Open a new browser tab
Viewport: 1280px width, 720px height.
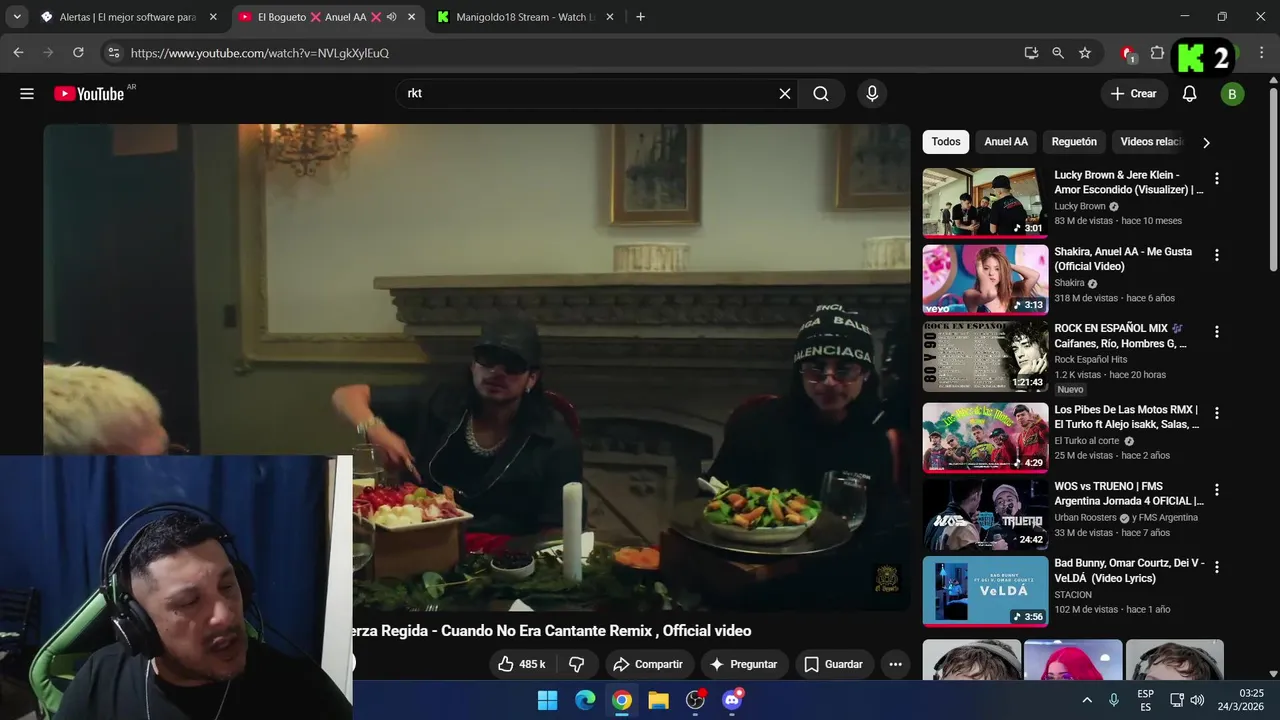coord(640,17)
